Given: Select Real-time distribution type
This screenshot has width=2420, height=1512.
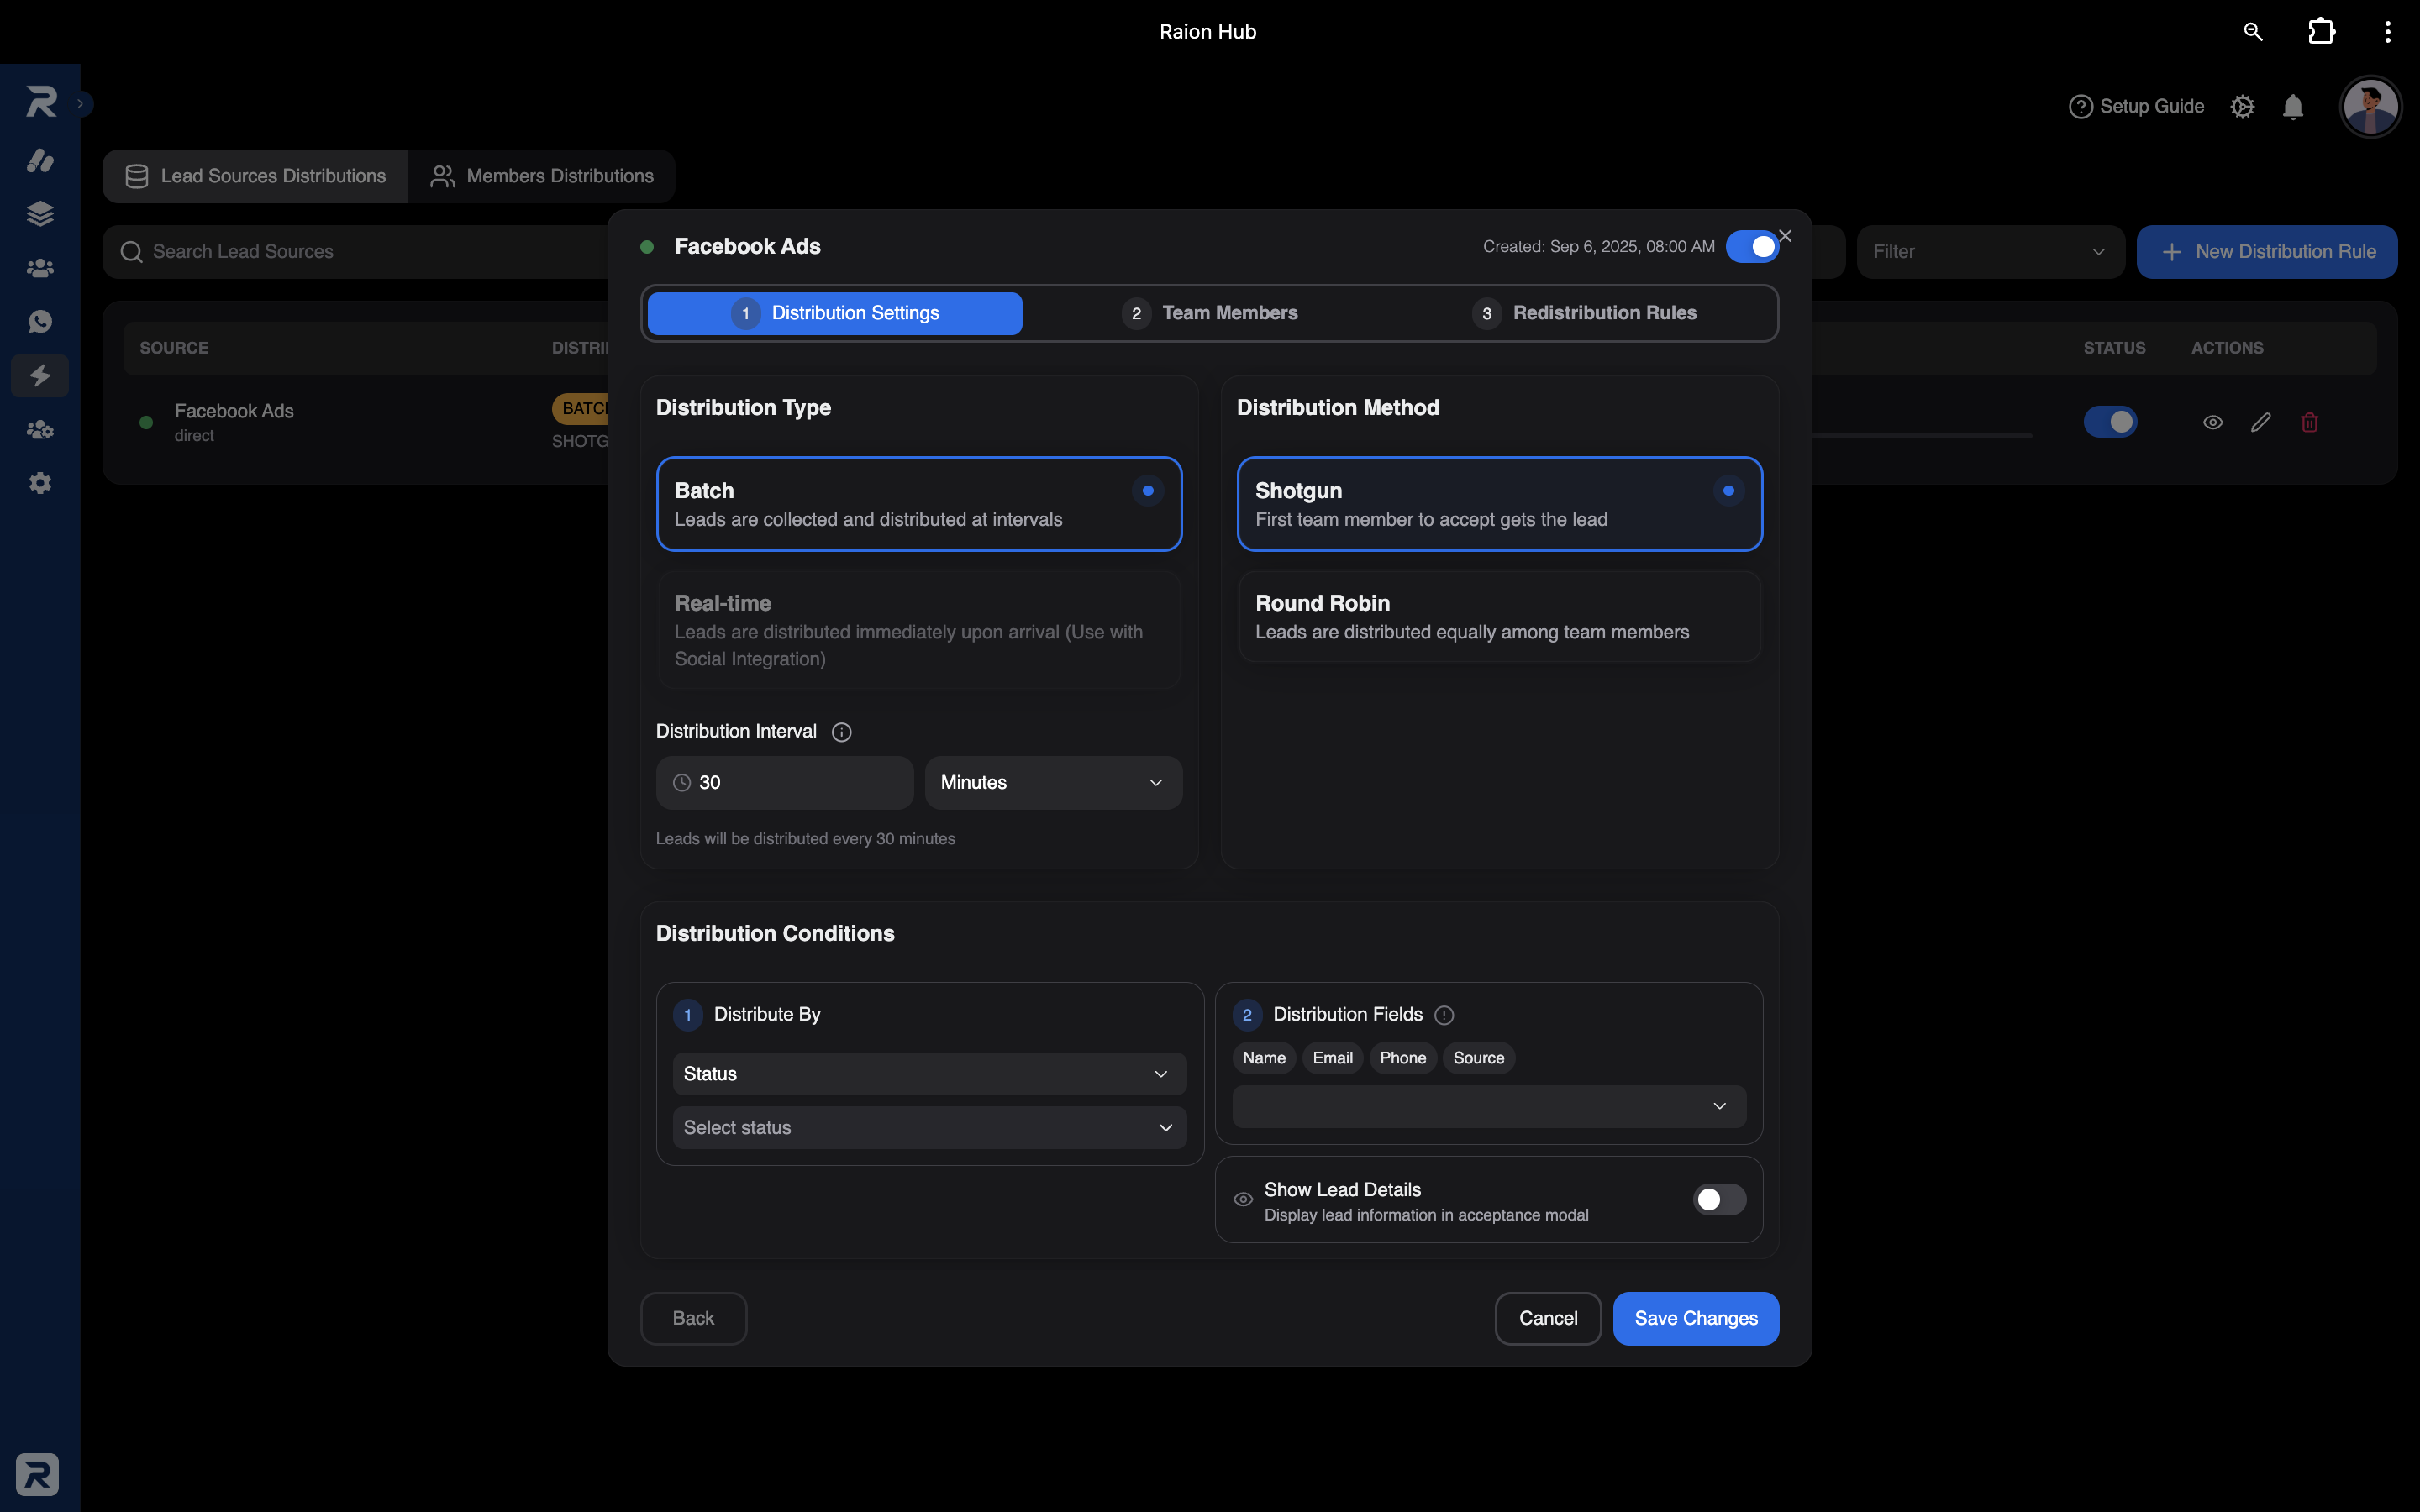Looking at the screenshot, I should point(919,630).
